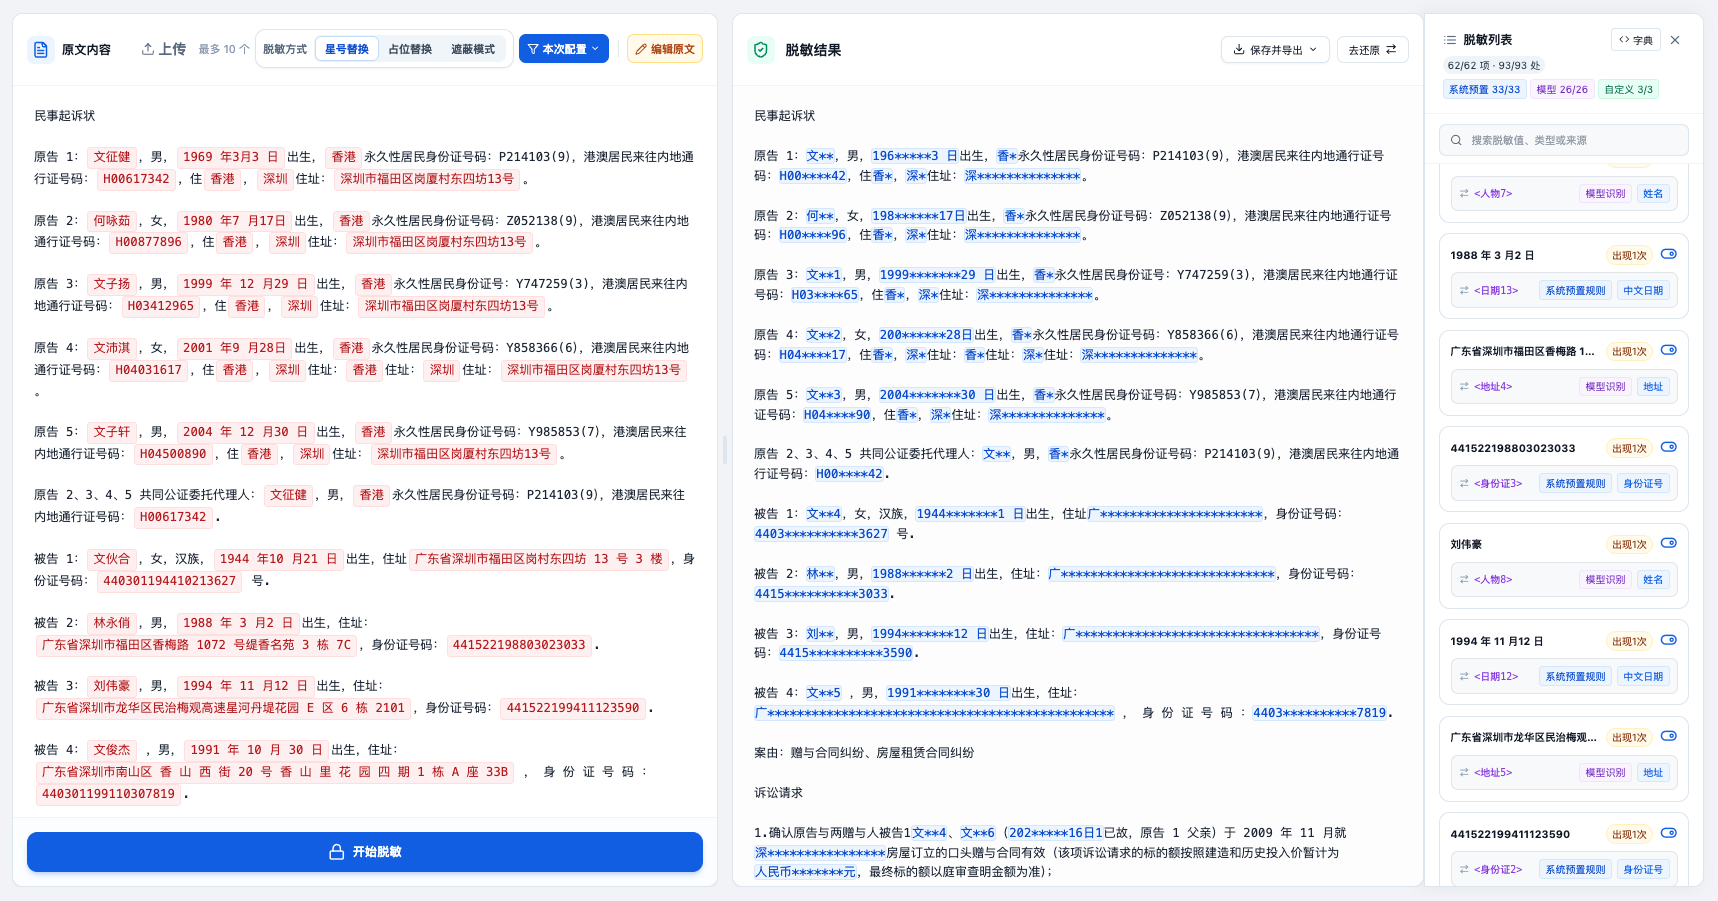Click the lock icon on 开始脱敏 button

pos(337,852)
